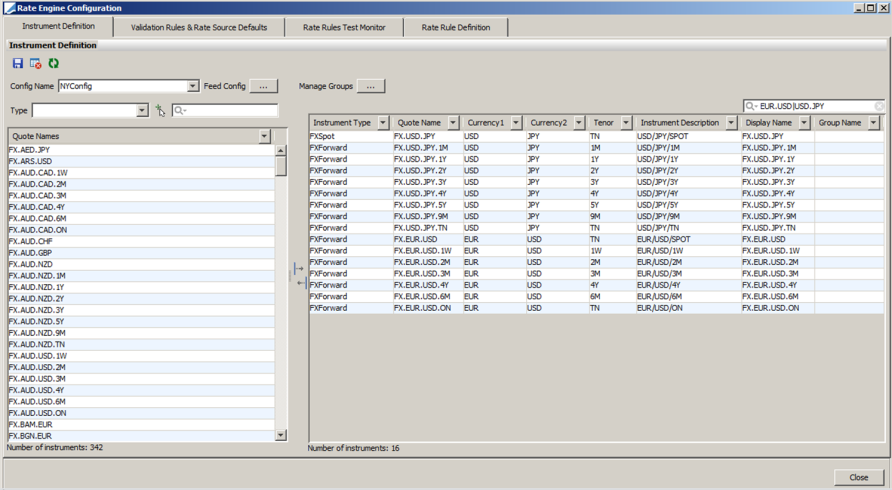Select FX.AUD.CHF in the quote list
Viewport: 892px width, 490px height.
click(141, 241)
